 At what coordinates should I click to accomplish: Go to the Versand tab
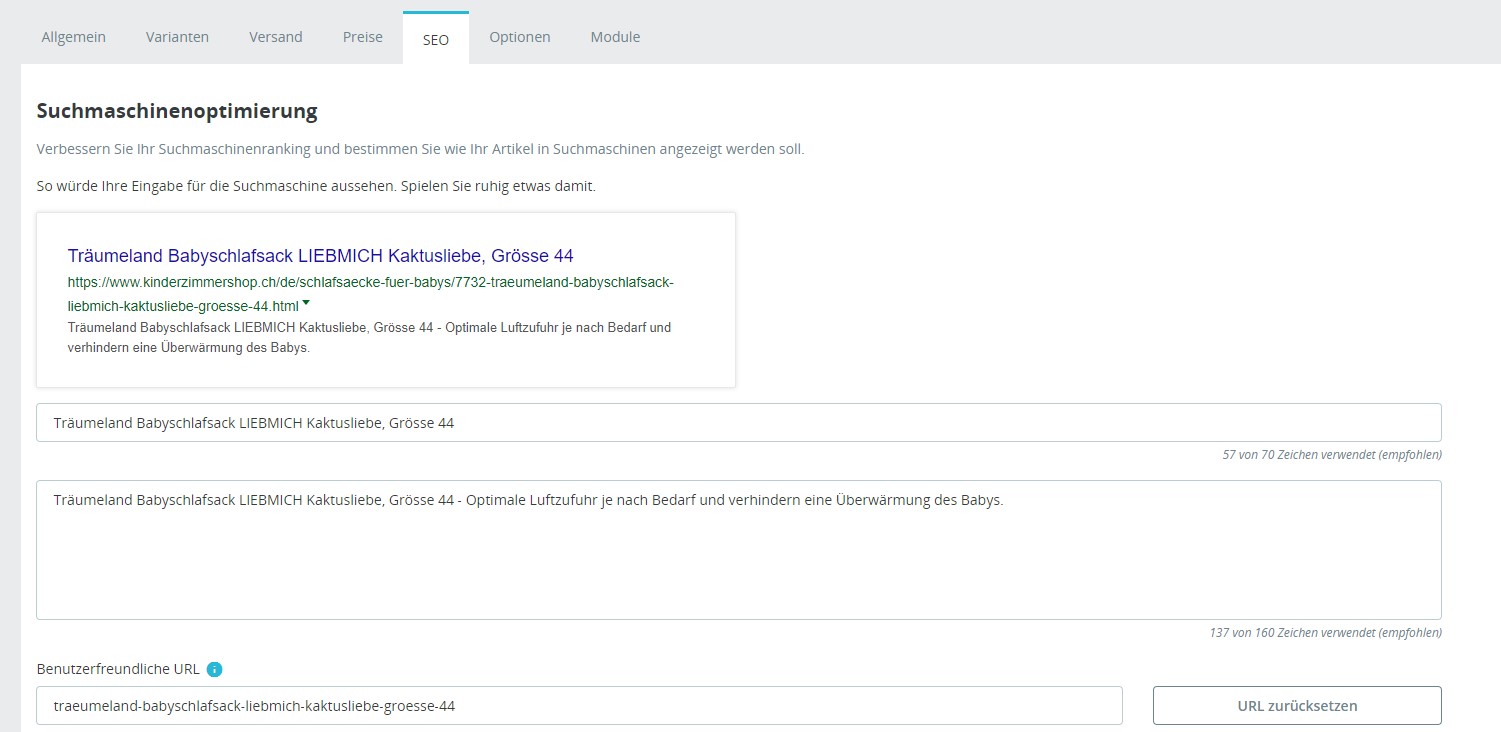(276, 37)
